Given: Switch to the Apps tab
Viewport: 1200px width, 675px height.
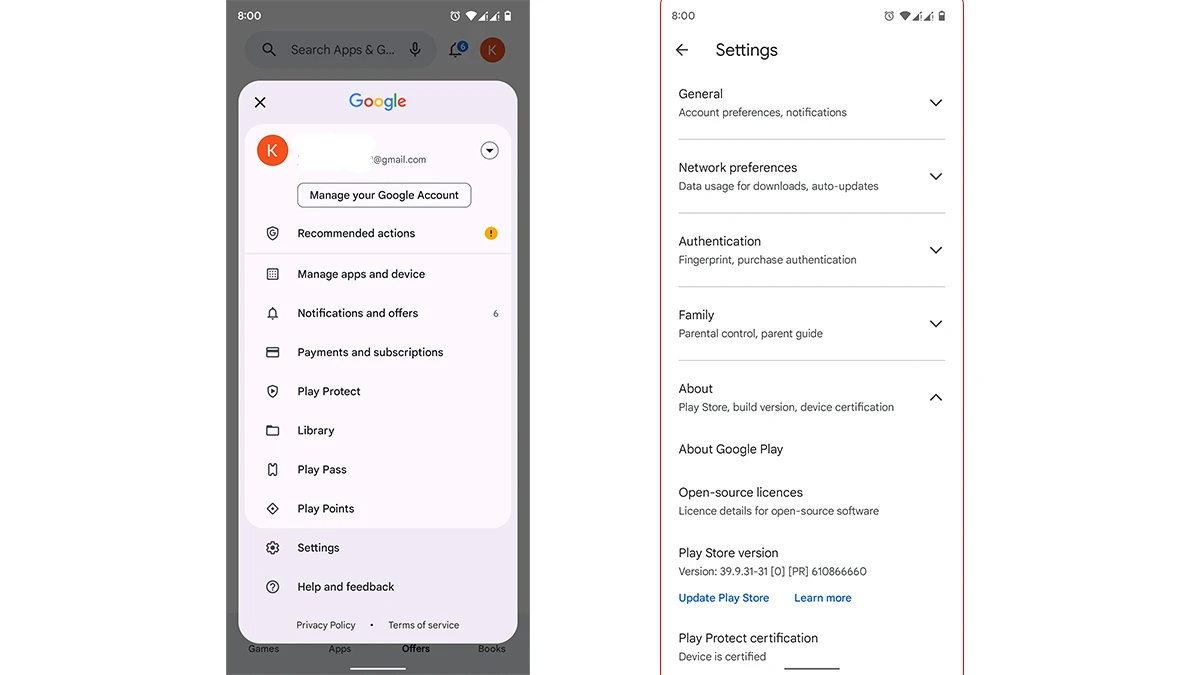Looking at the screenshot, I should coord(340,649).
